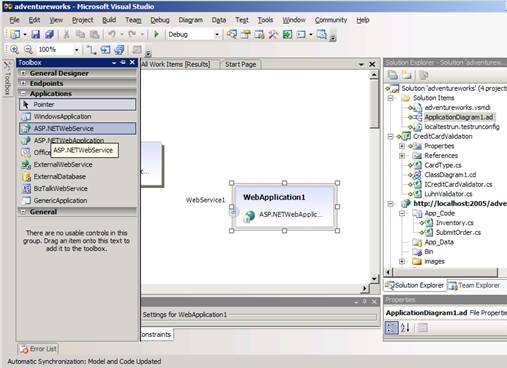Open the 100% zoom level dropdown
507x368 pixels.
click(76, 50)
